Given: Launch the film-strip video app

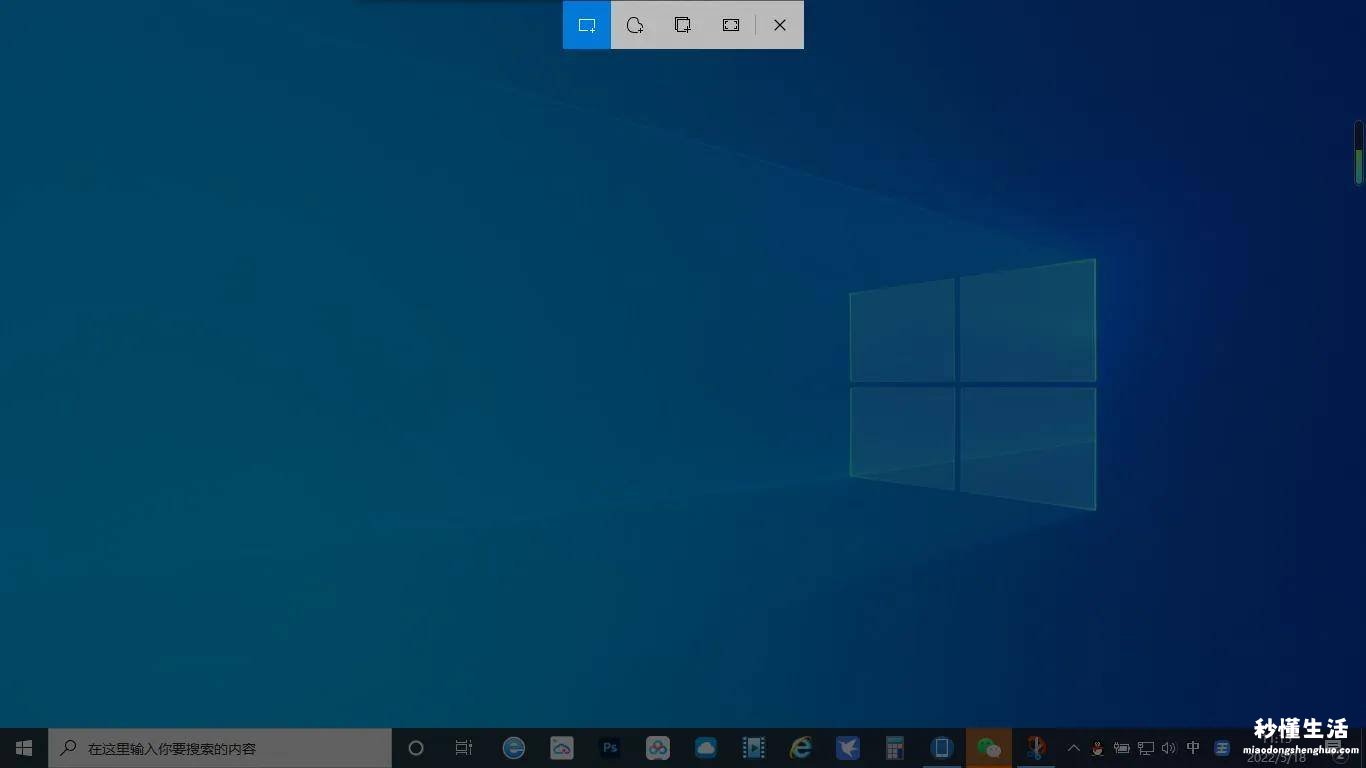Looking at the screenshot, I should pos(754,748).
